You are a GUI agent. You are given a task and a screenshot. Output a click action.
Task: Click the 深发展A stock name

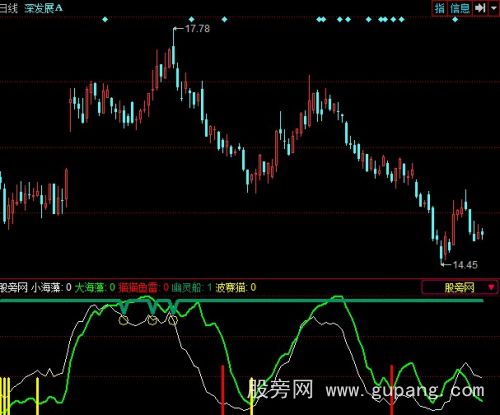pyautogui.click(x=43, y=8)
